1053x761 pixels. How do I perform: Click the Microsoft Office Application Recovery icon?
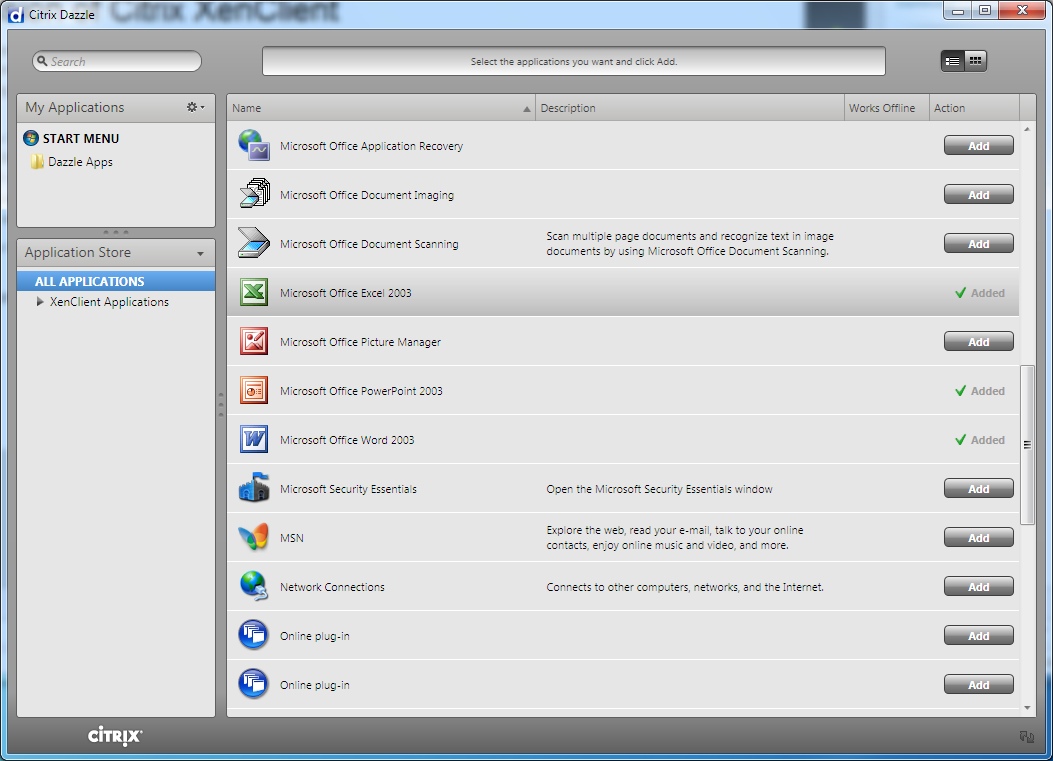(254, 146)
